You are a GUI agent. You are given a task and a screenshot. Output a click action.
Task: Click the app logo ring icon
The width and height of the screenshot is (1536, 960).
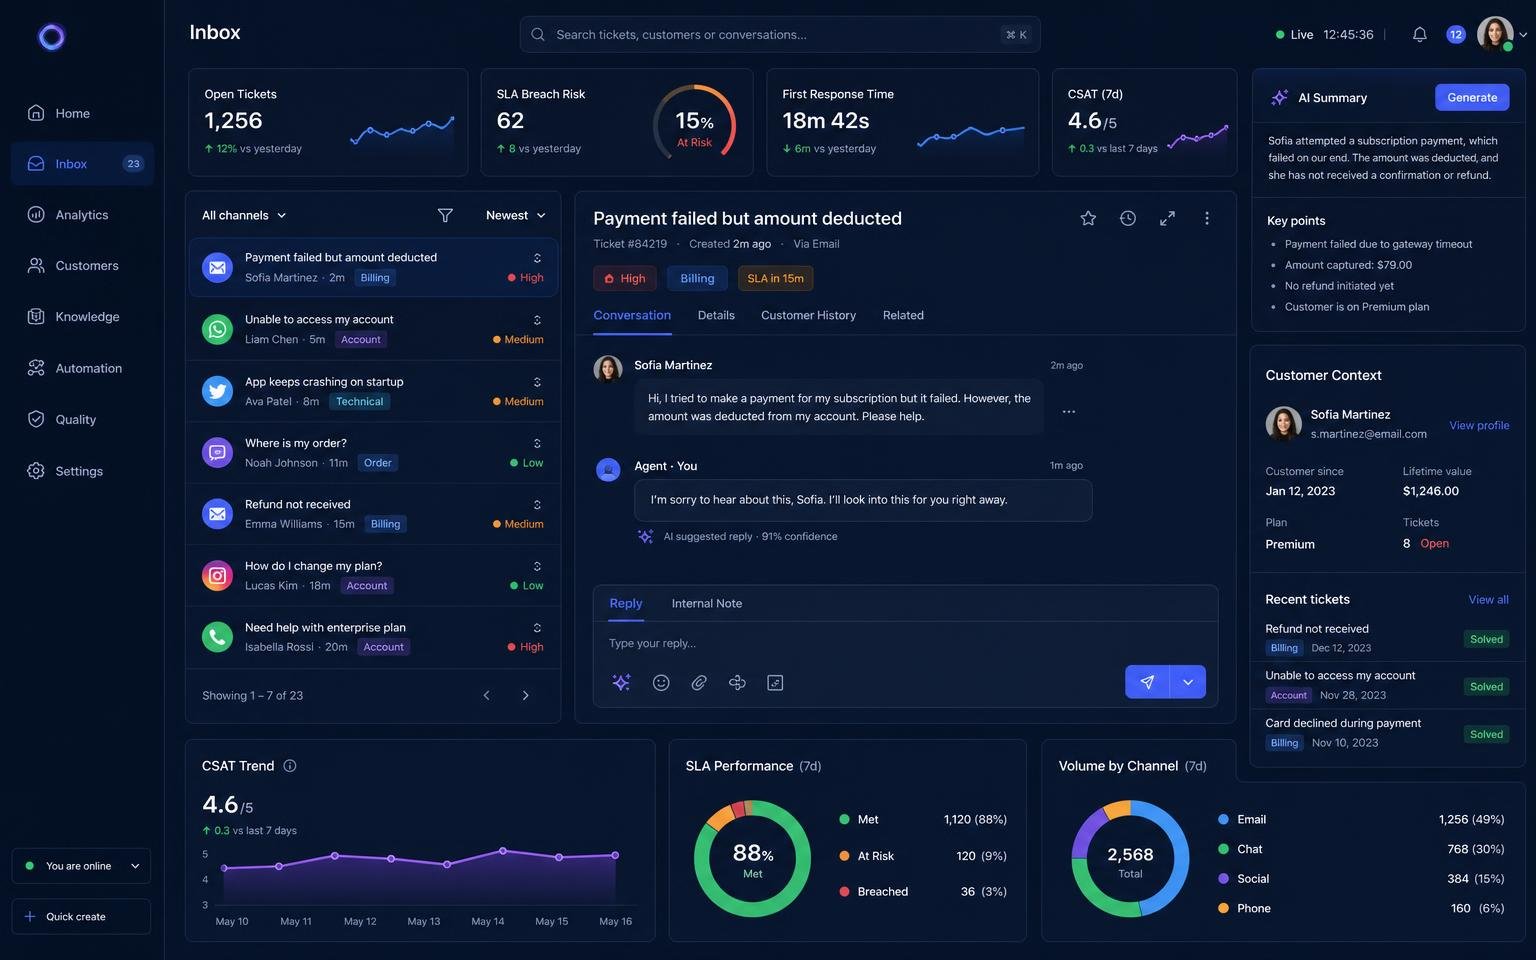point(51,37)
